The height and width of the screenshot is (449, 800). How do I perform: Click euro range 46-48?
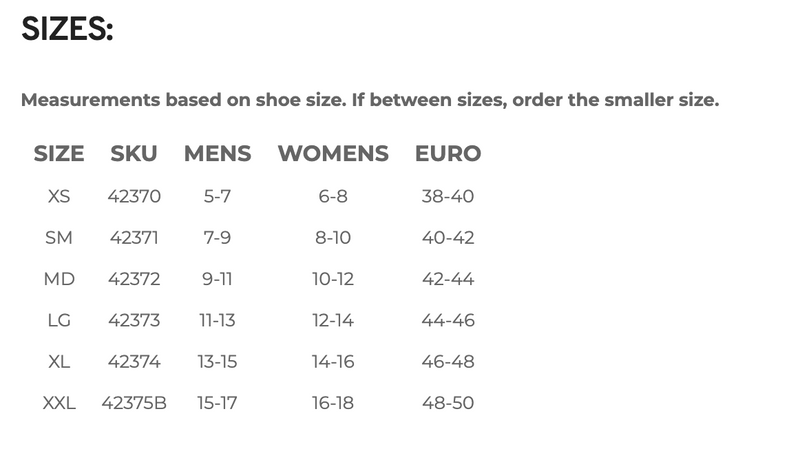point(448,362)
